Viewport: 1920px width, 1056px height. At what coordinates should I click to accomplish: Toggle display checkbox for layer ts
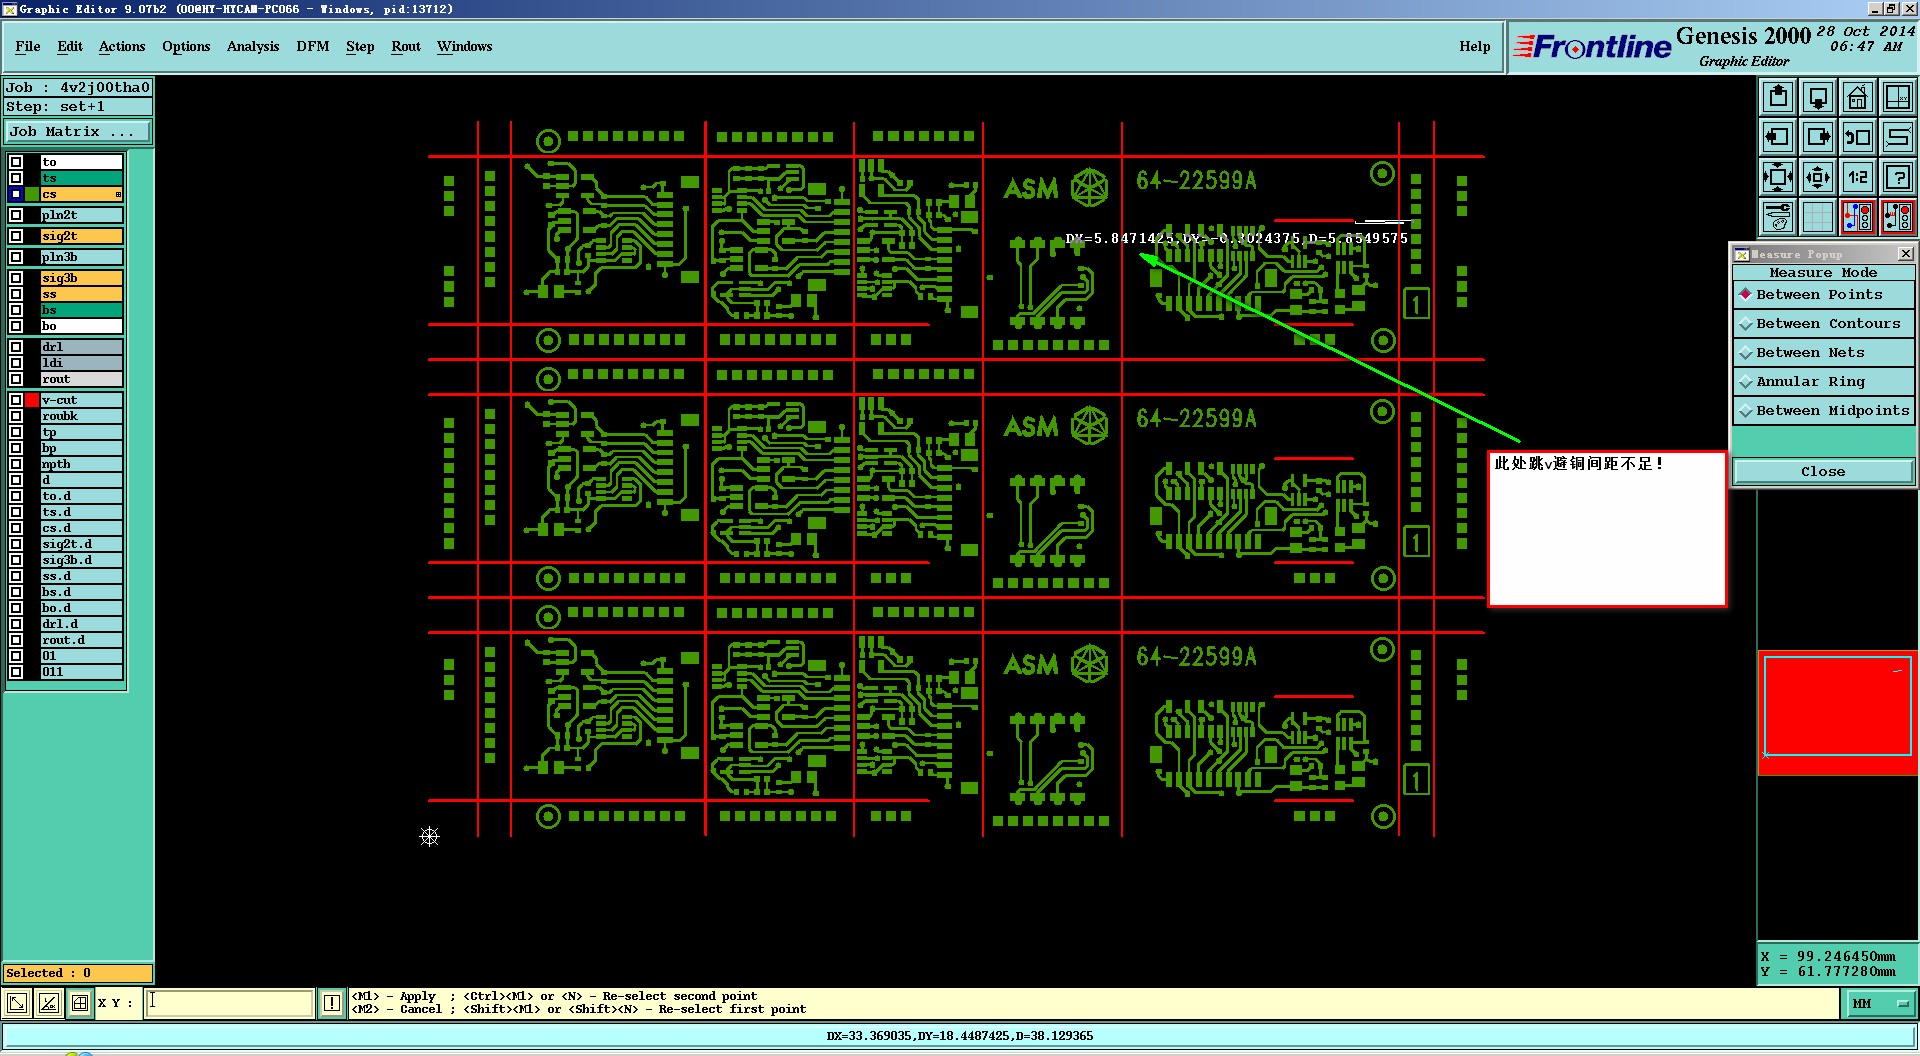(16, 178)
